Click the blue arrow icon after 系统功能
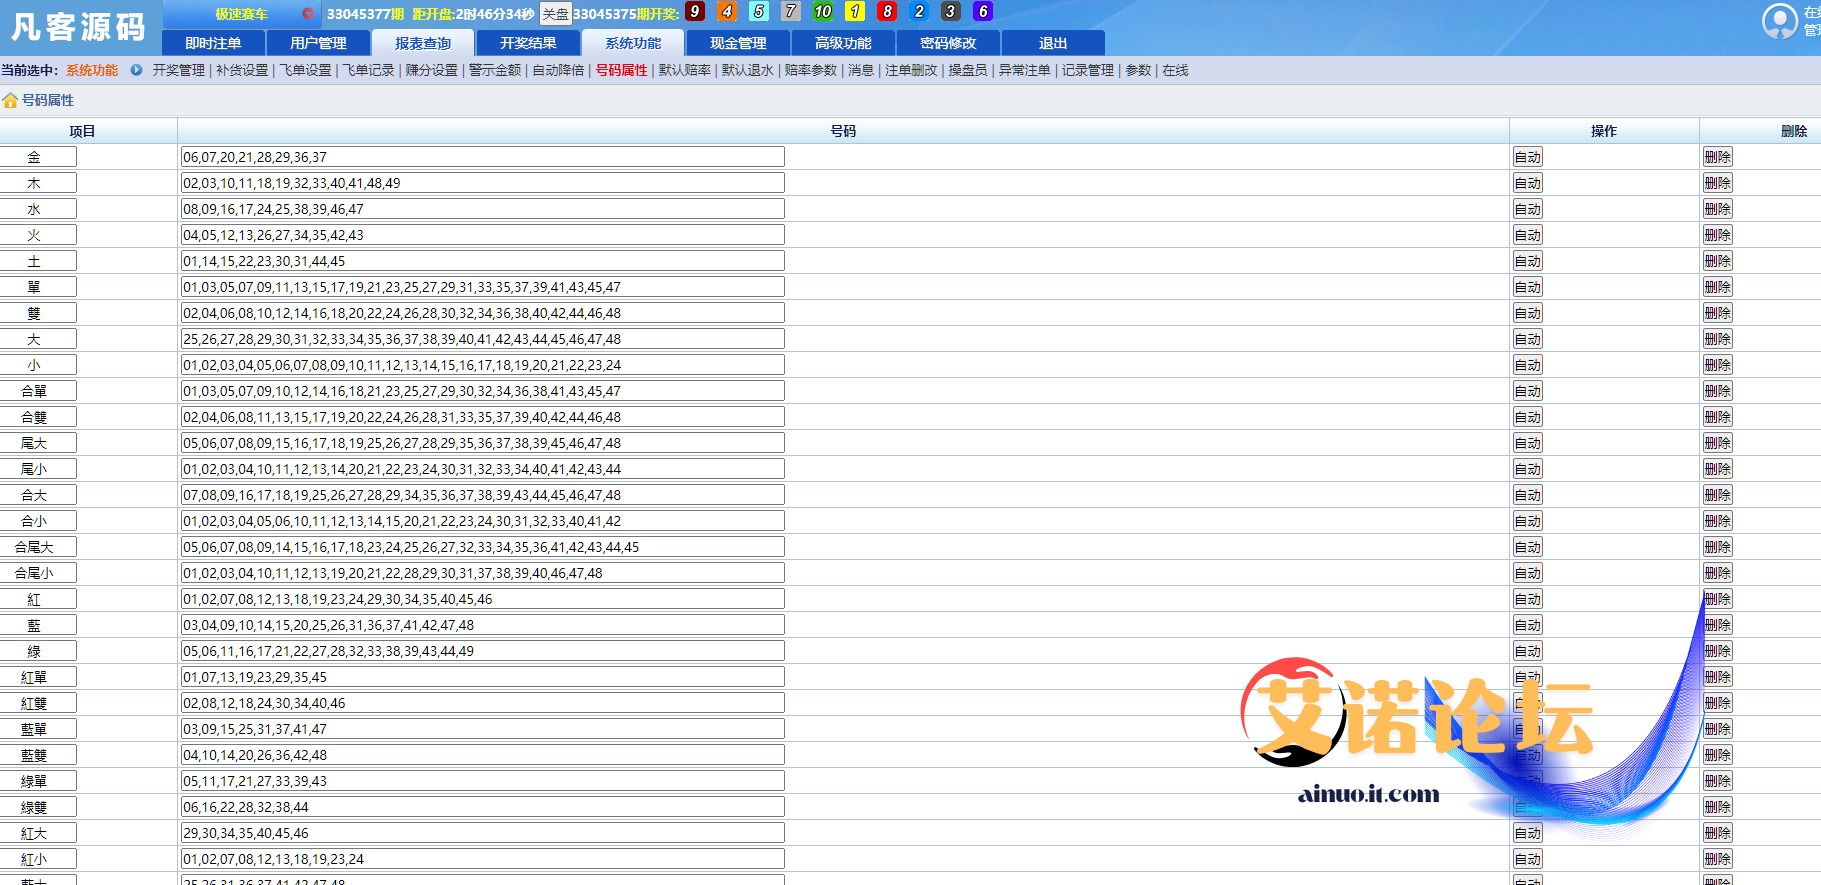Image resolution: width=1821 pixels, height=885 pixels. click(x=136, y=70)
